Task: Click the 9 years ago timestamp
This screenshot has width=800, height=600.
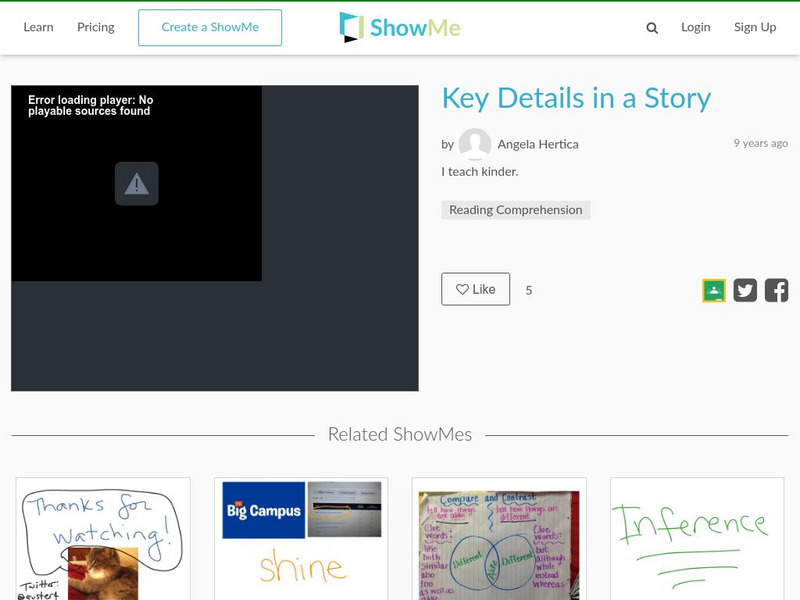Action: click(x=761, y=143)
